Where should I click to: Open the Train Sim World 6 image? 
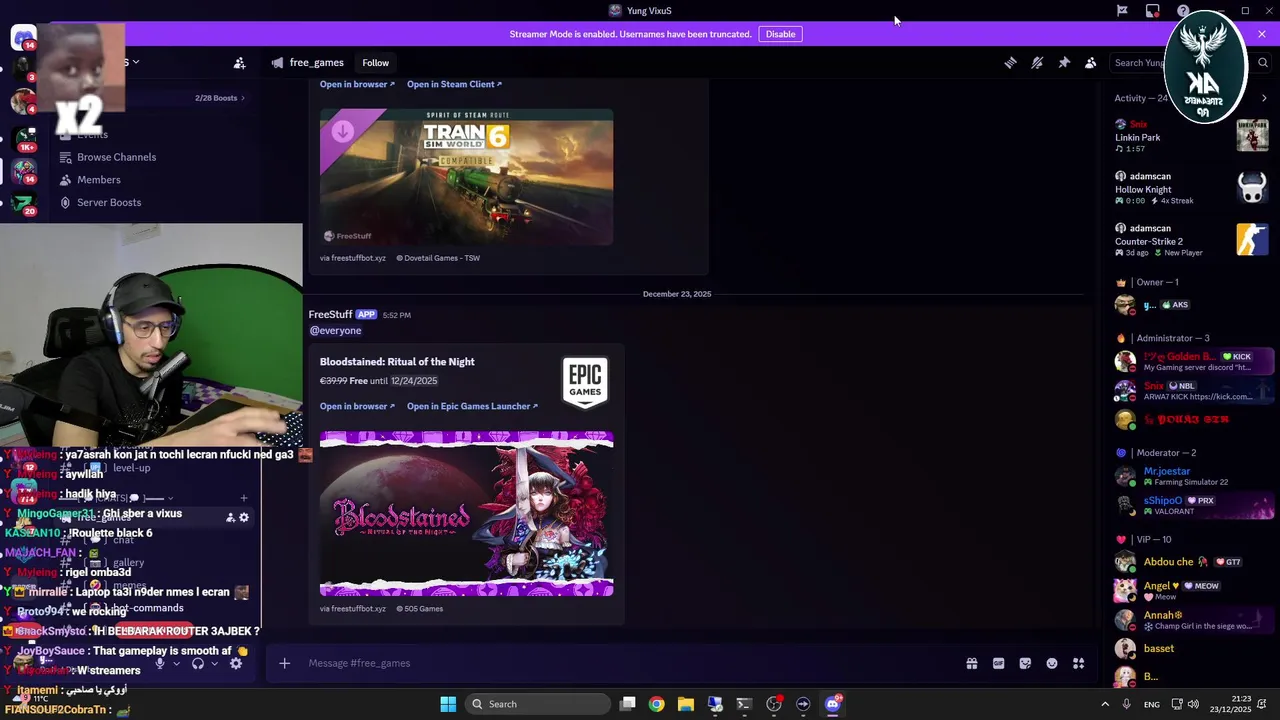point(466,177)
